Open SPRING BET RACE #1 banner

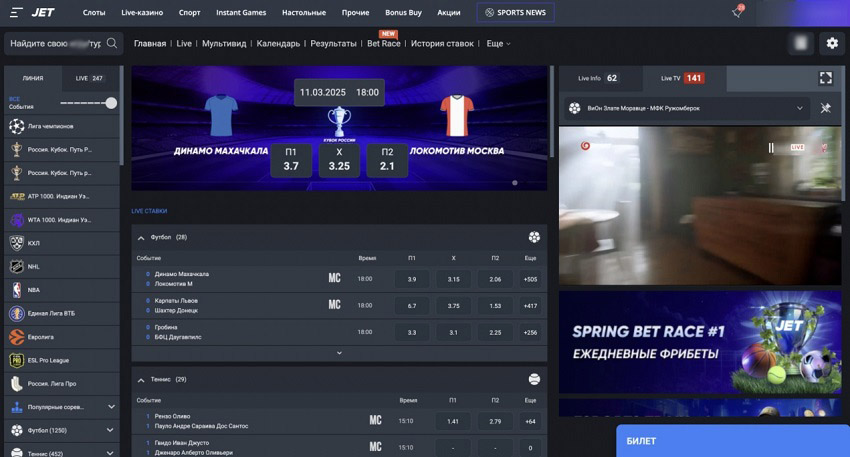click(x=700, y=342)
